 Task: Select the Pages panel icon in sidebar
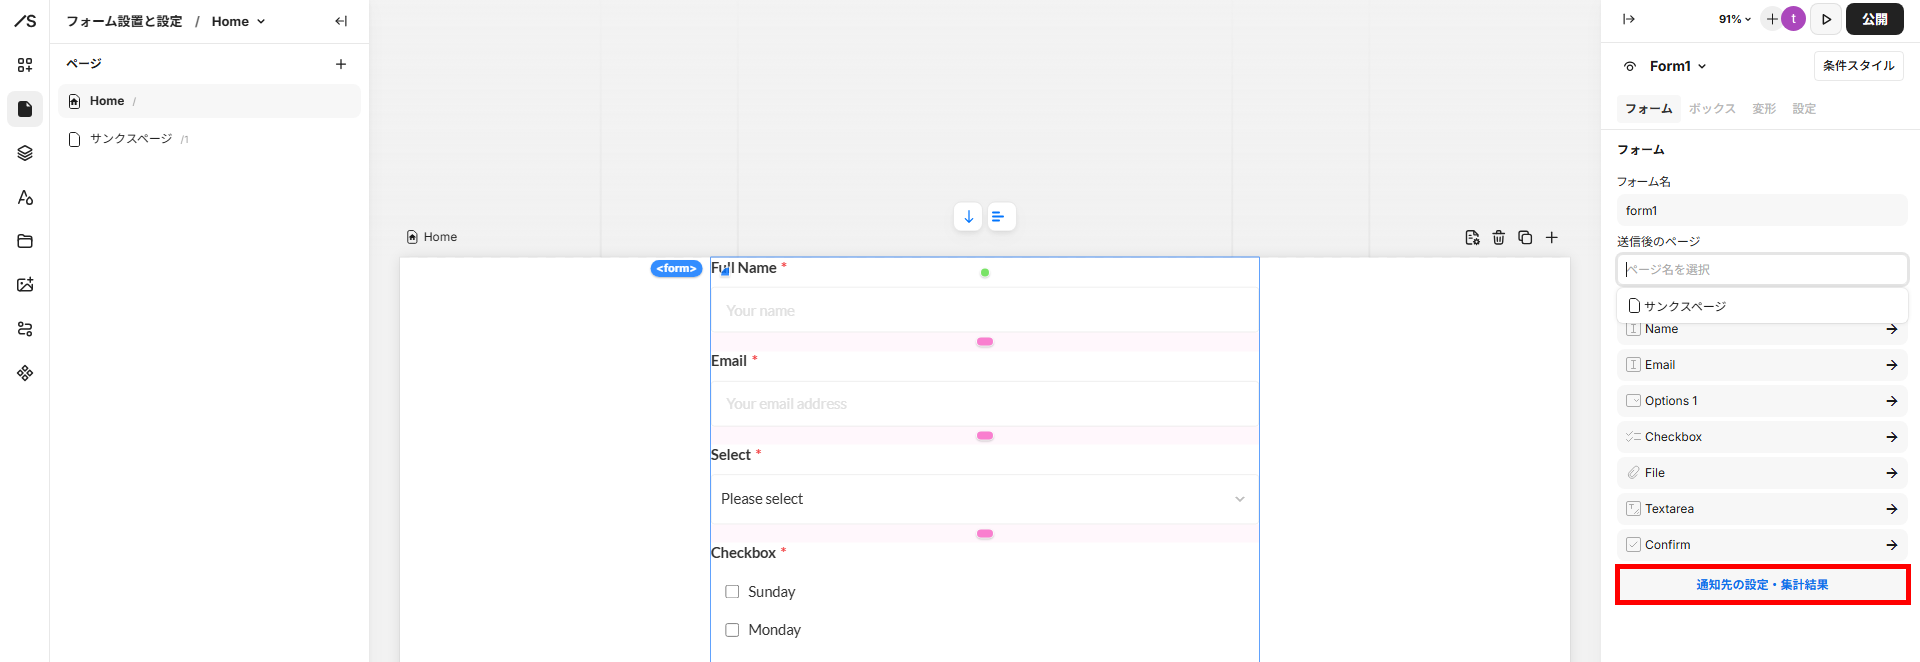(x=25, y=109)
